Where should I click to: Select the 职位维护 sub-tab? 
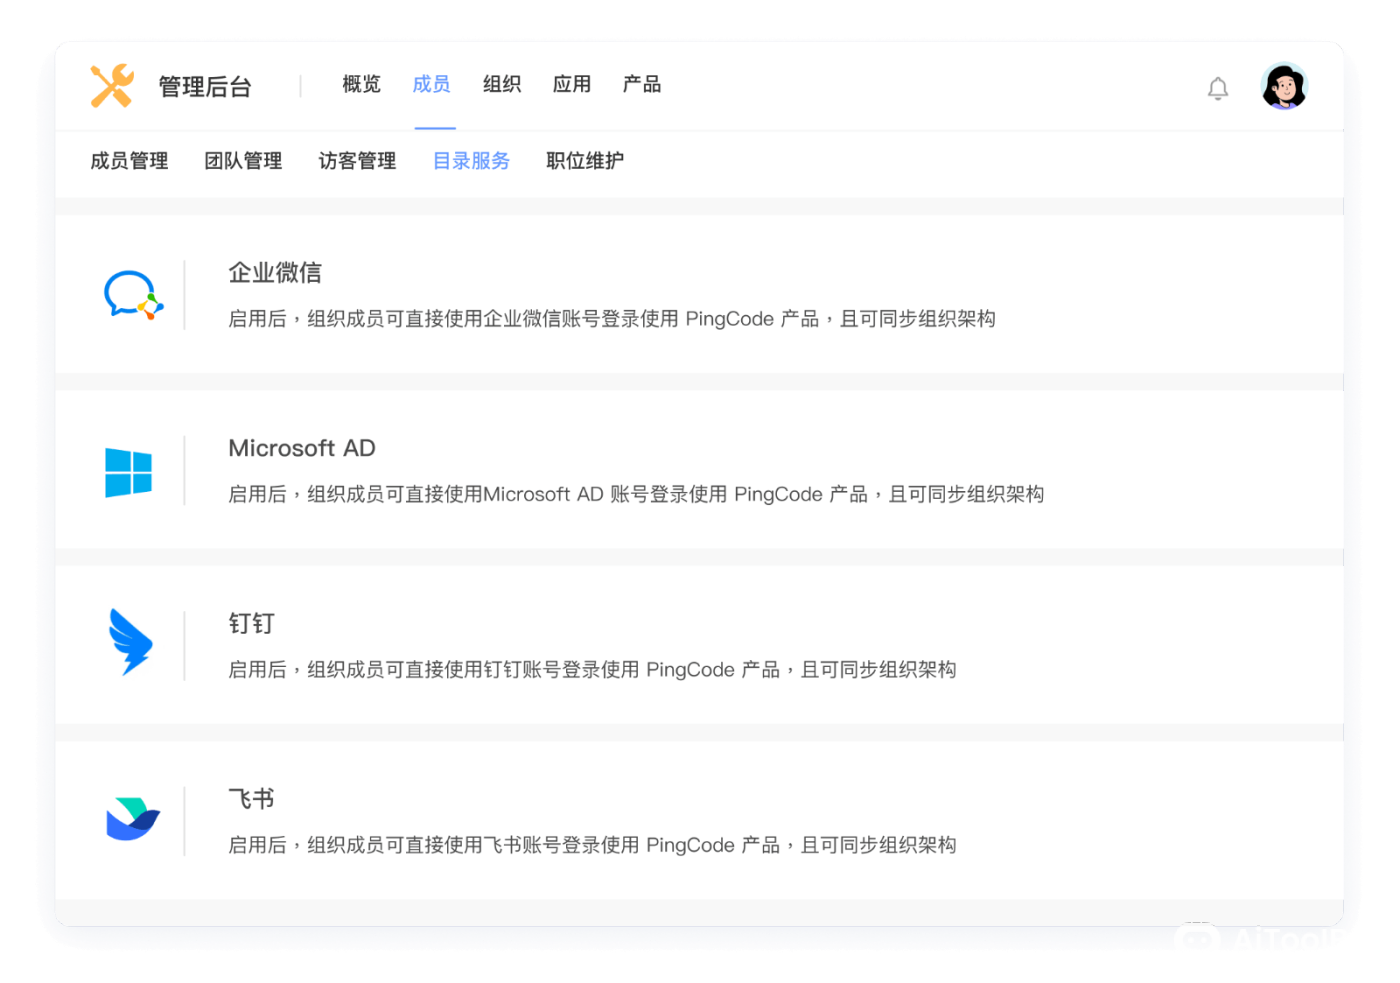coord(585,161)
